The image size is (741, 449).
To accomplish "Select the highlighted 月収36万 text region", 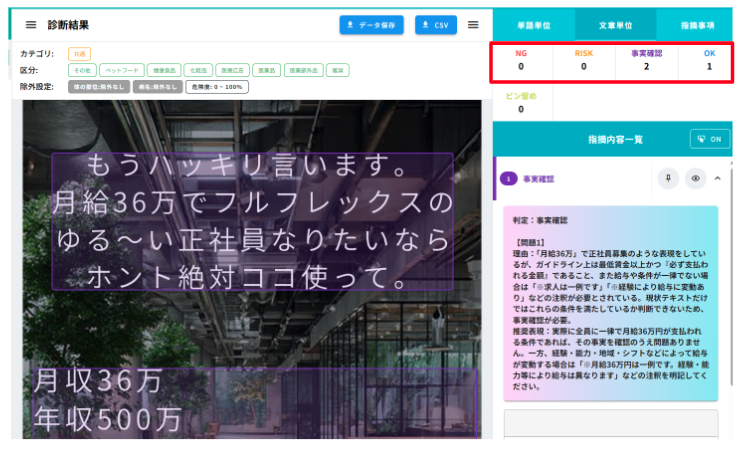I will [x=255, y=403].
